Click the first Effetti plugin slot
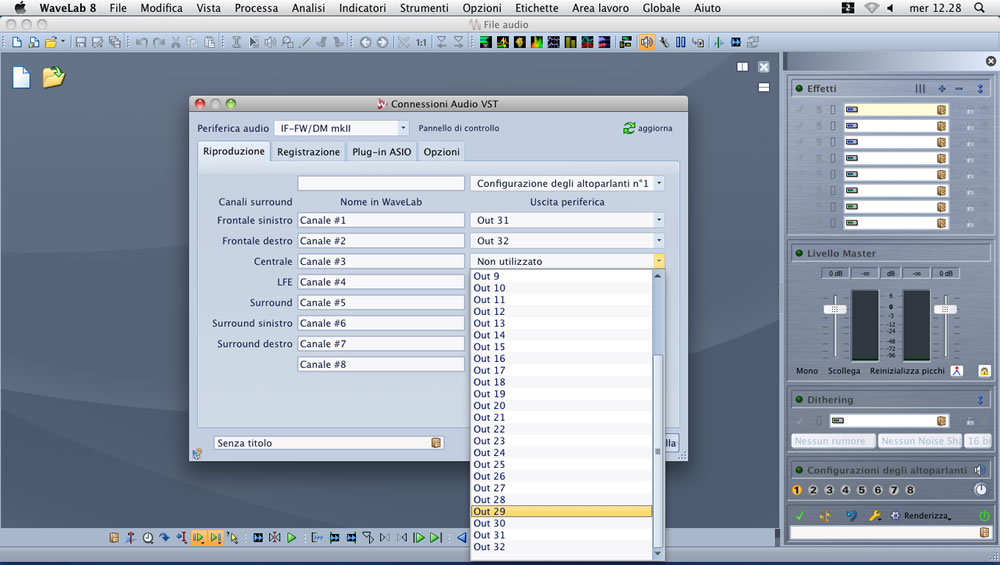Screen dimensions: 1000x565 coord(895,110)
